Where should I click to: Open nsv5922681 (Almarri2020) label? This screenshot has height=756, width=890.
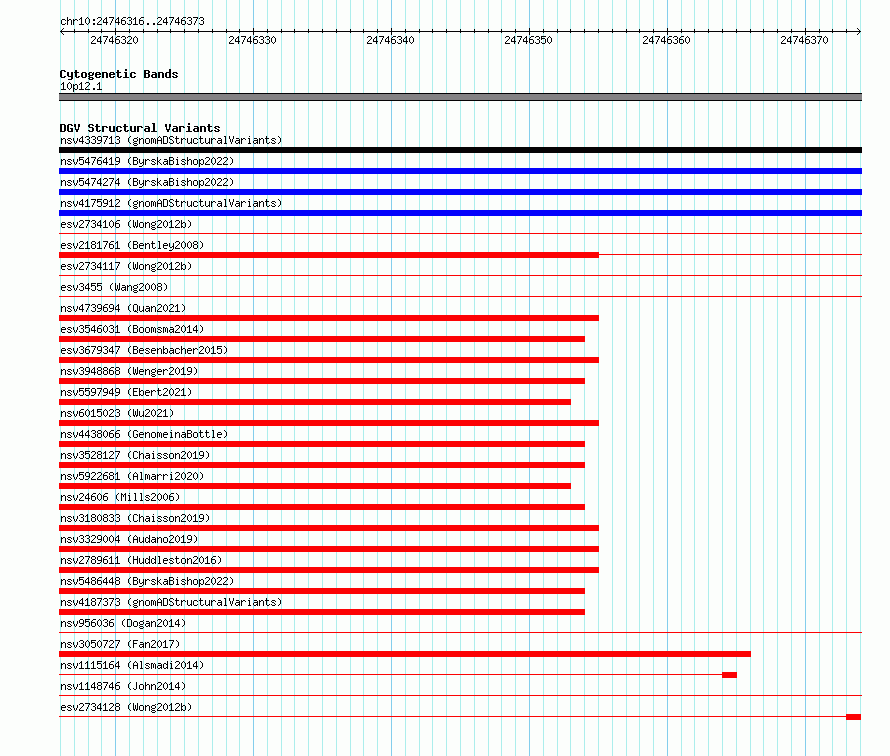point(132,476)
